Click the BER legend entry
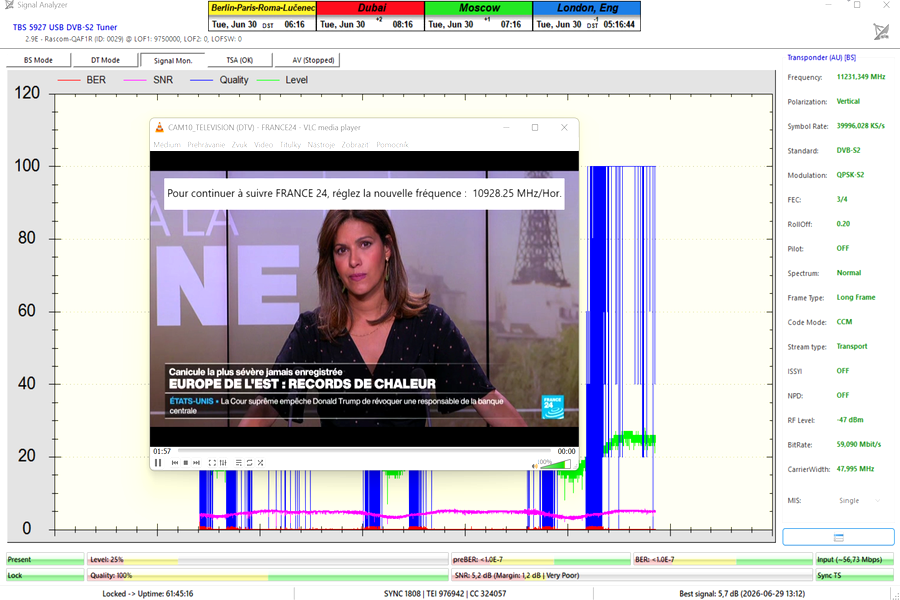 click(x=82, y=80)
